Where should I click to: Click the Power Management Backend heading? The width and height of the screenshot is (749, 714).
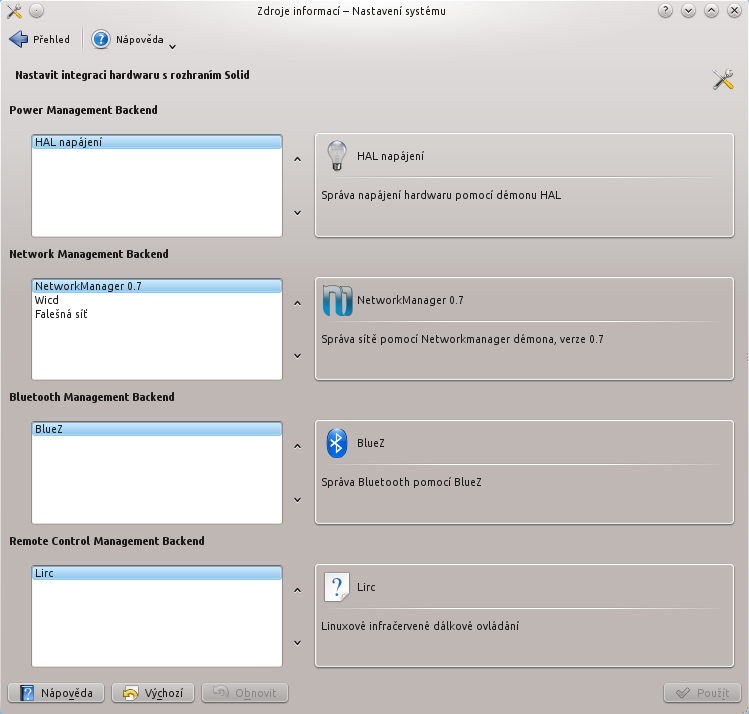(84, 110)
